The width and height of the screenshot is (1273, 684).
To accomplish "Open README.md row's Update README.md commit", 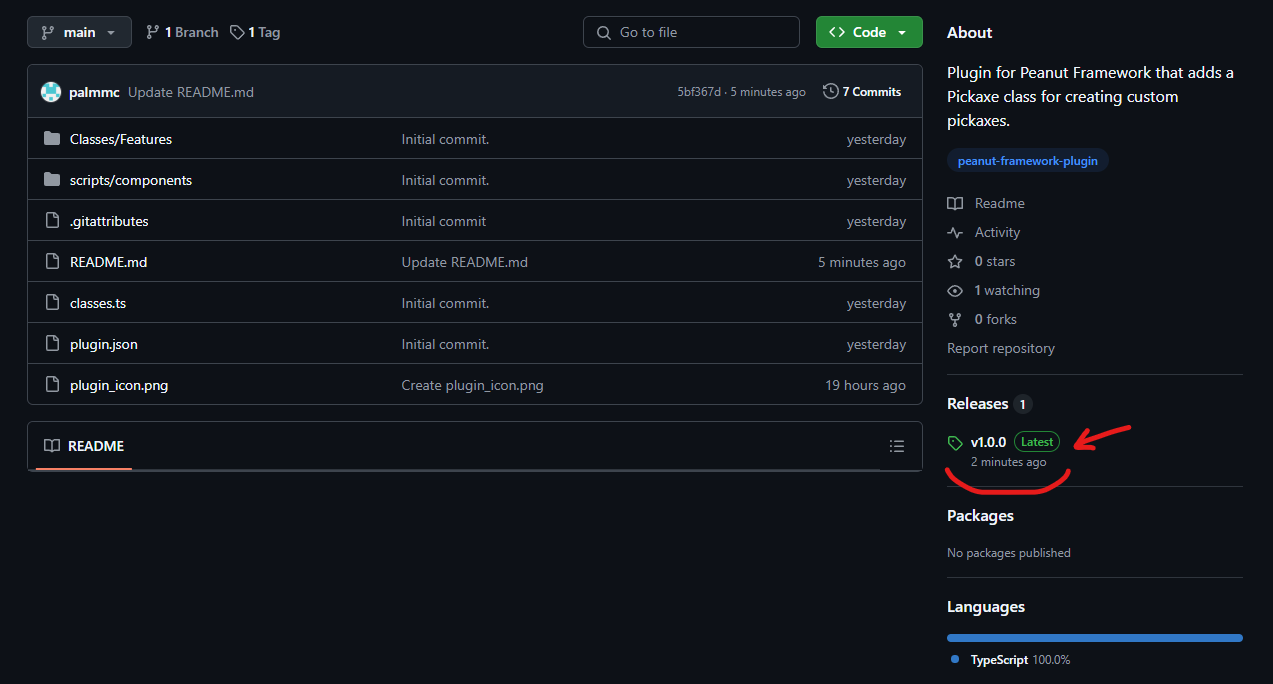I will pyautogui.click(x=464, y=262).
